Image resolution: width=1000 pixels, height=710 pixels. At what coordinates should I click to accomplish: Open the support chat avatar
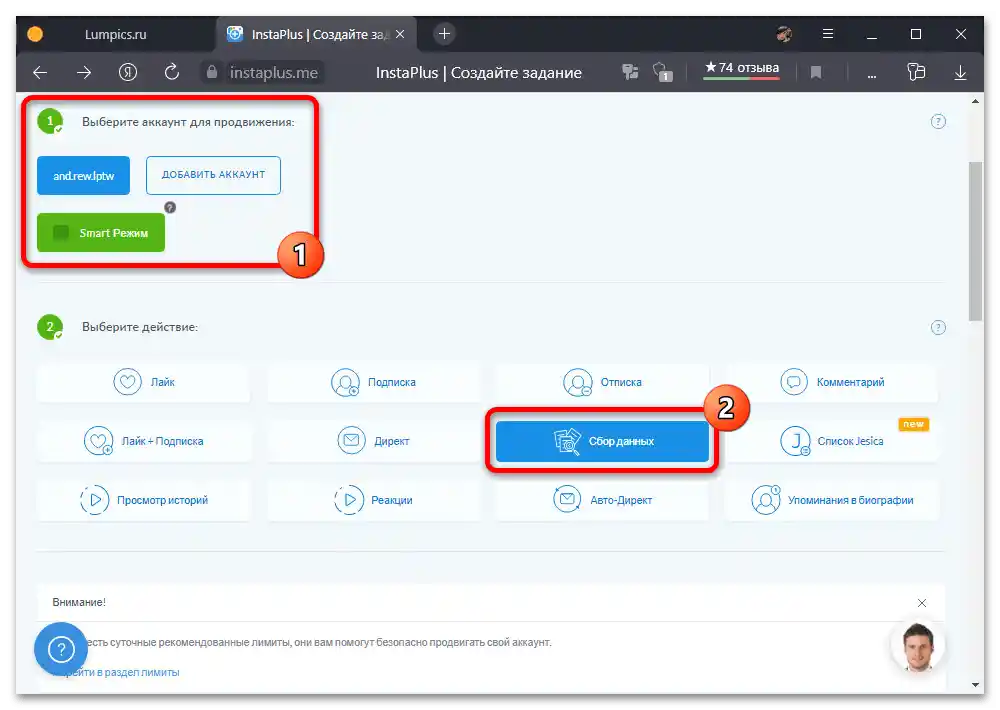pyautogui.click(x=918, y=647)
